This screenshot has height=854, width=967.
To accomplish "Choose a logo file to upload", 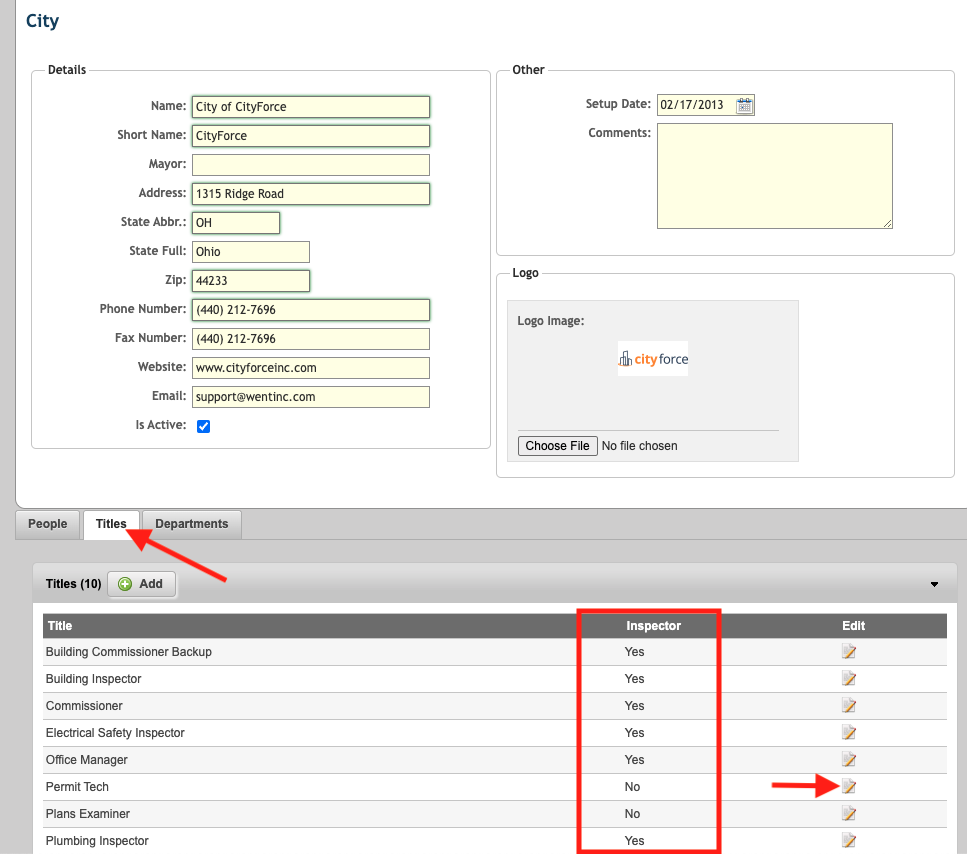I will coord(558,446).
